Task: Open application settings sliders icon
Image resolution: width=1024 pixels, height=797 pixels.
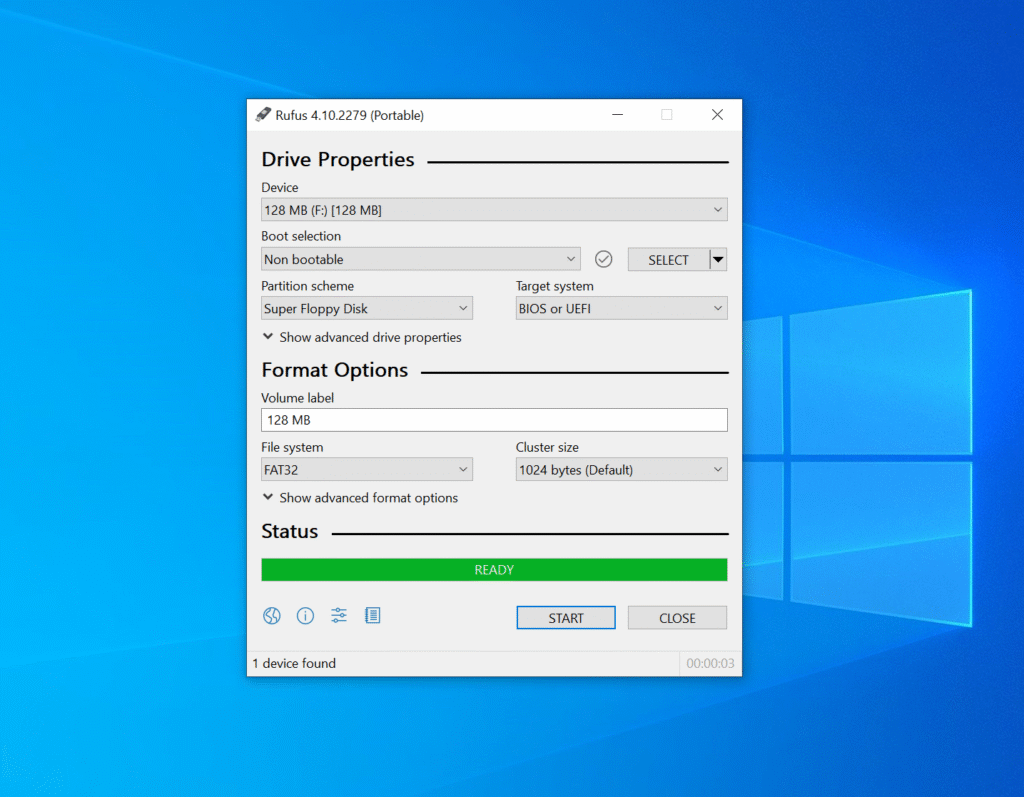Action: 339,616
